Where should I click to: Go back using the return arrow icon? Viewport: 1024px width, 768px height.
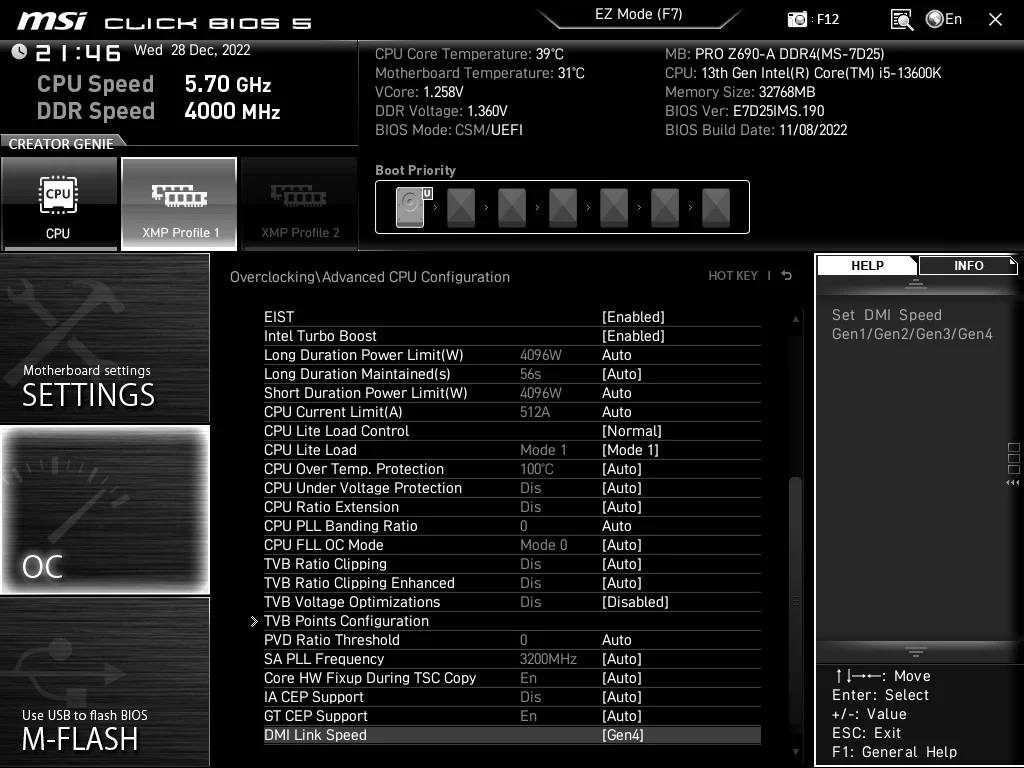(x=786, y=276)
